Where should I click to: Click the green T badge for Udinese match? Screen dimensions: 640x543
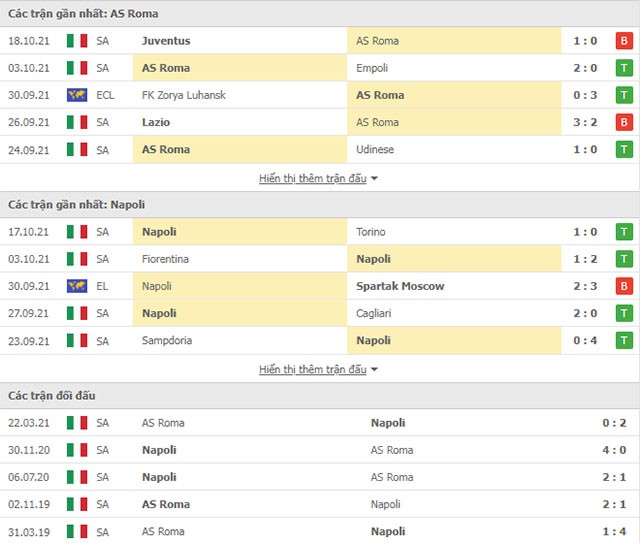pos(624,149)
